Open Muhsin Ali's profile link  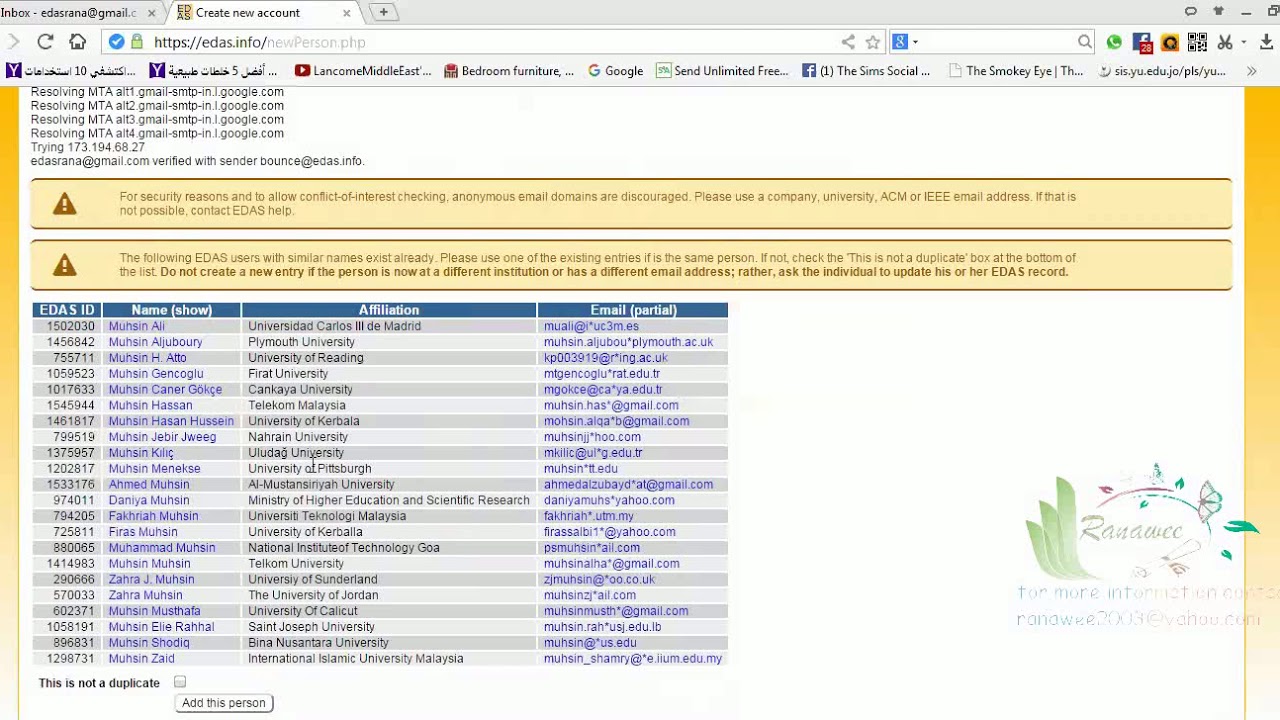coord(137,326)
